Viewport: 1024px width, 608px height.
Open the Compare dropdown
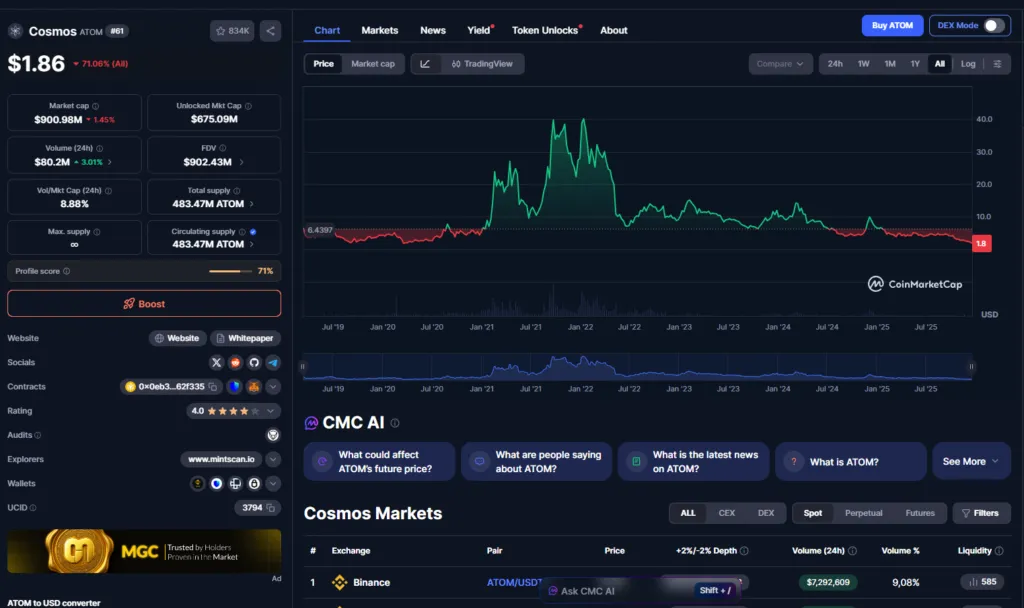[780, 64]
